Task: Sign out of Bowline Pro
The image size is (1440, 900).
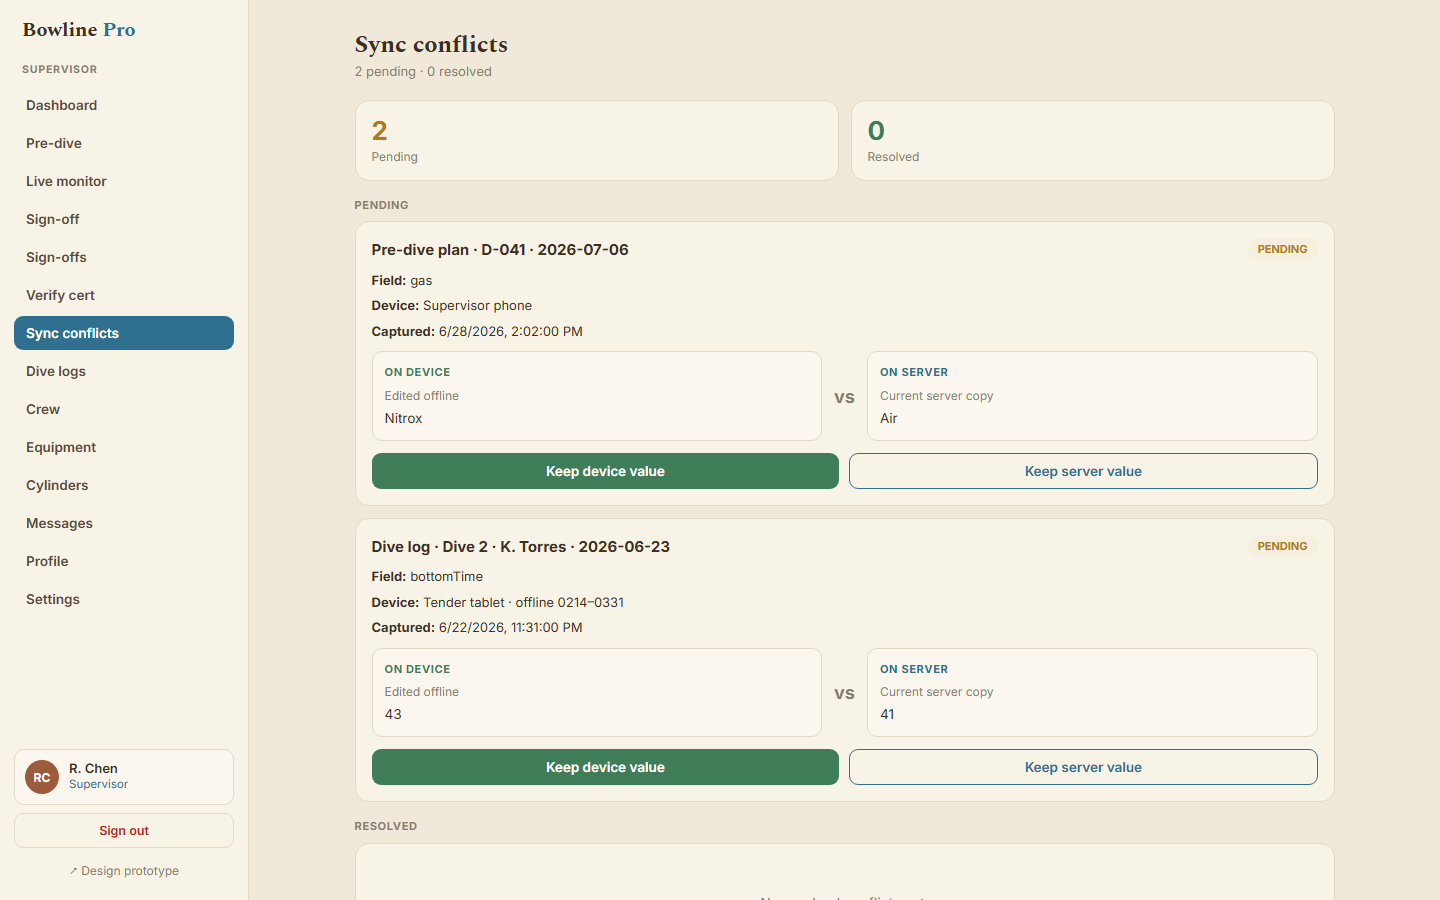Action: [124, 830]
